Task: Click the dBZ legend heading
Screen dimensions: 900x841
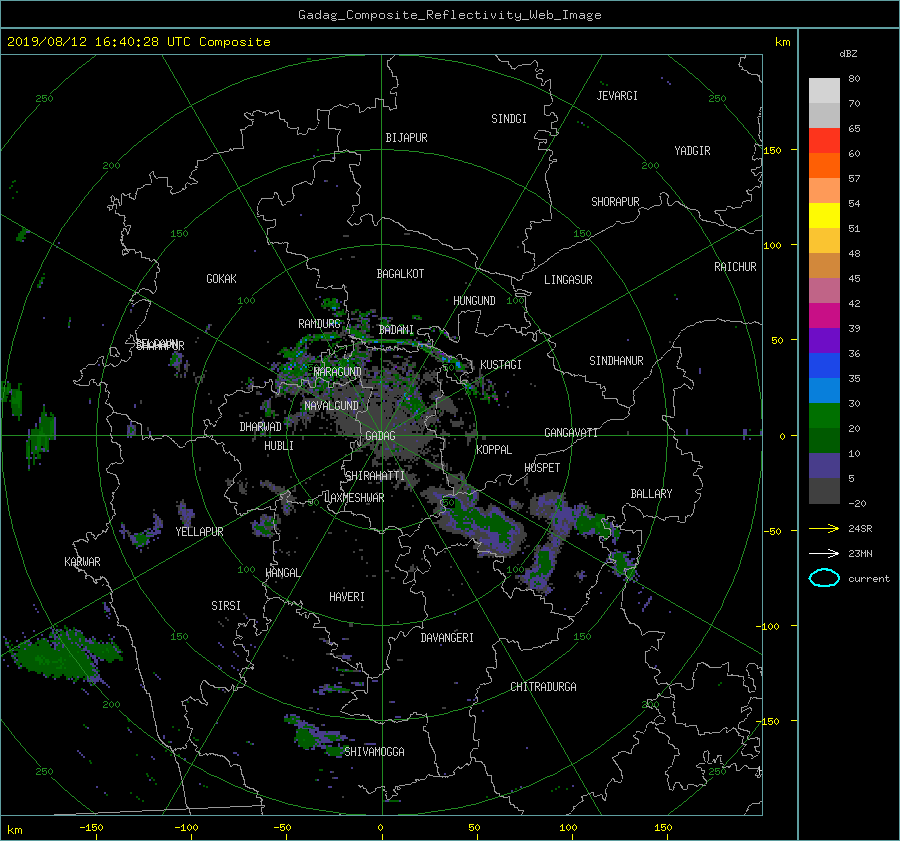Action: click(848, 53)
